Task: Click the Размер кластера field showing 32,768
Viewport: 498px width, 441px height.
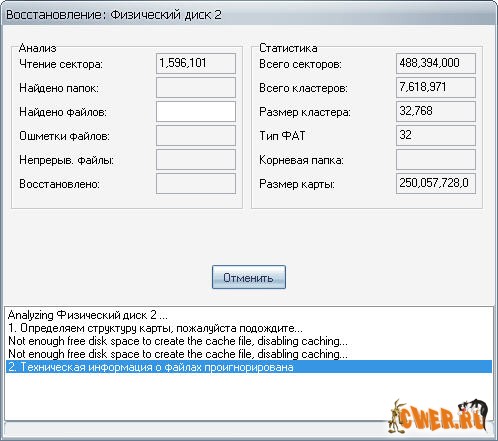Action: click(x=436, y=111)
